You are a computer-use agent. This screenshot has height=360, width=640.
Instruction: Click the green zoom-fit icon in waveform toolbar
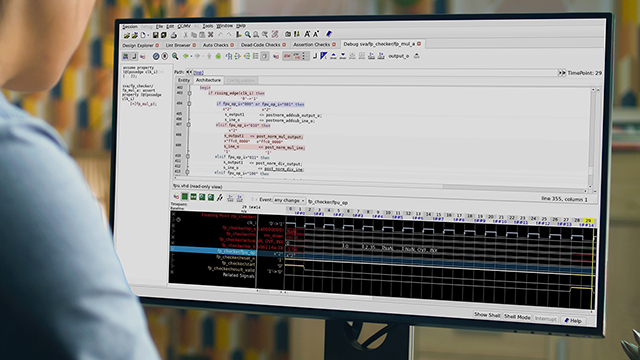(193, 197)
